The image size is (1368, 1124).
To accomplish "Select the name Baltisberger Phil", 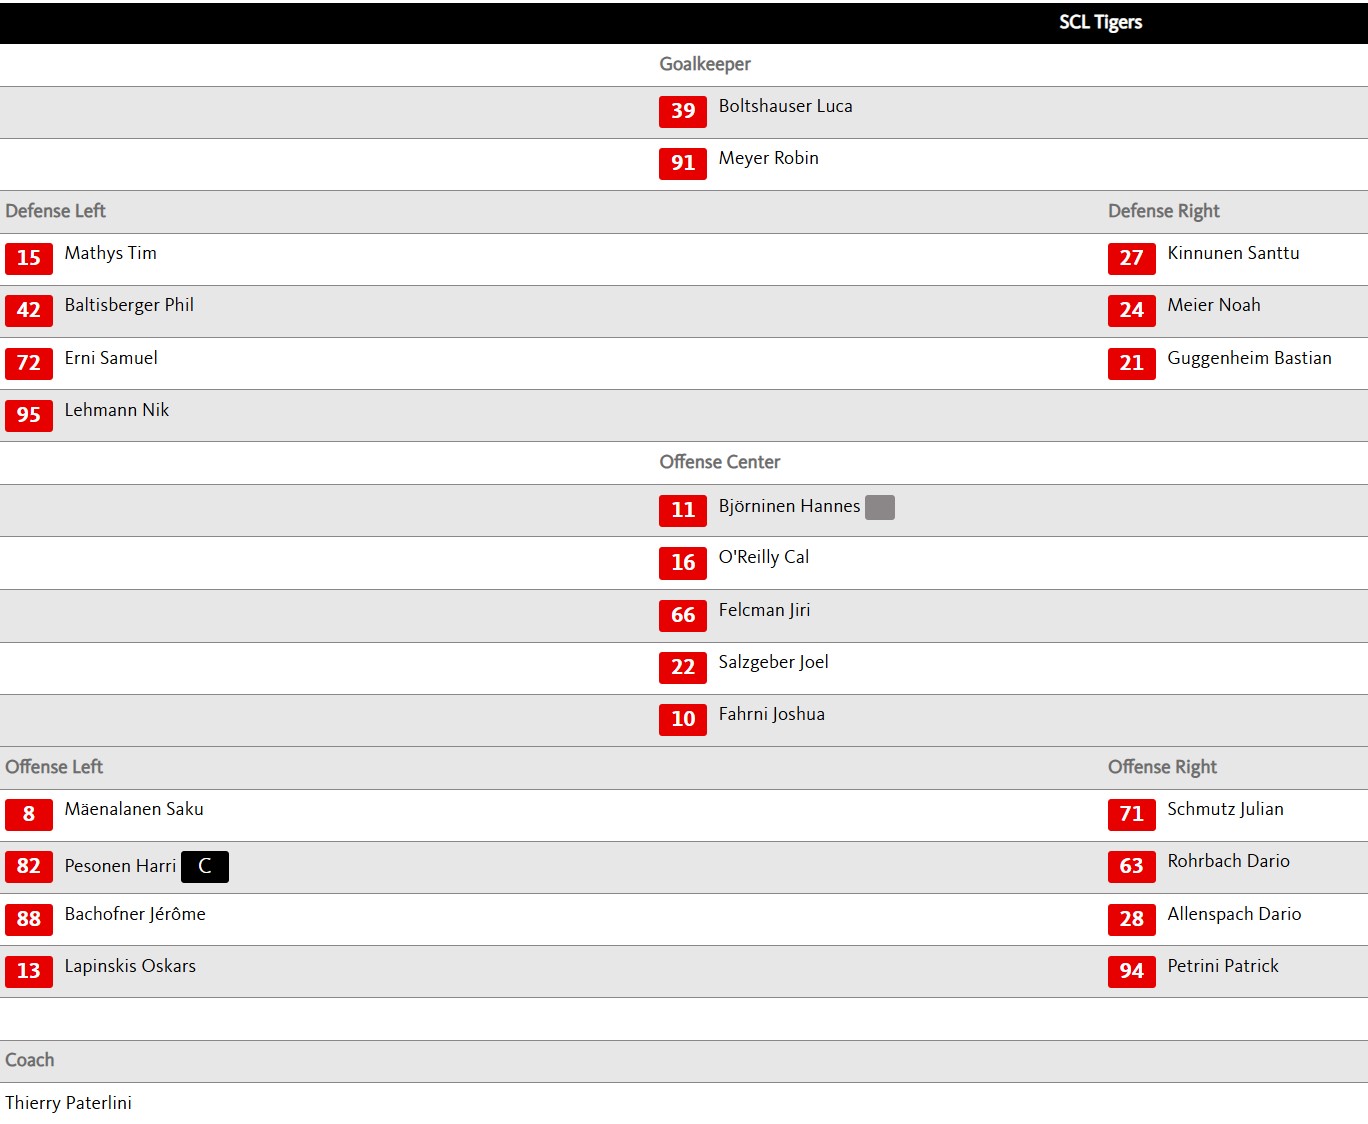I will click(129, 305).
